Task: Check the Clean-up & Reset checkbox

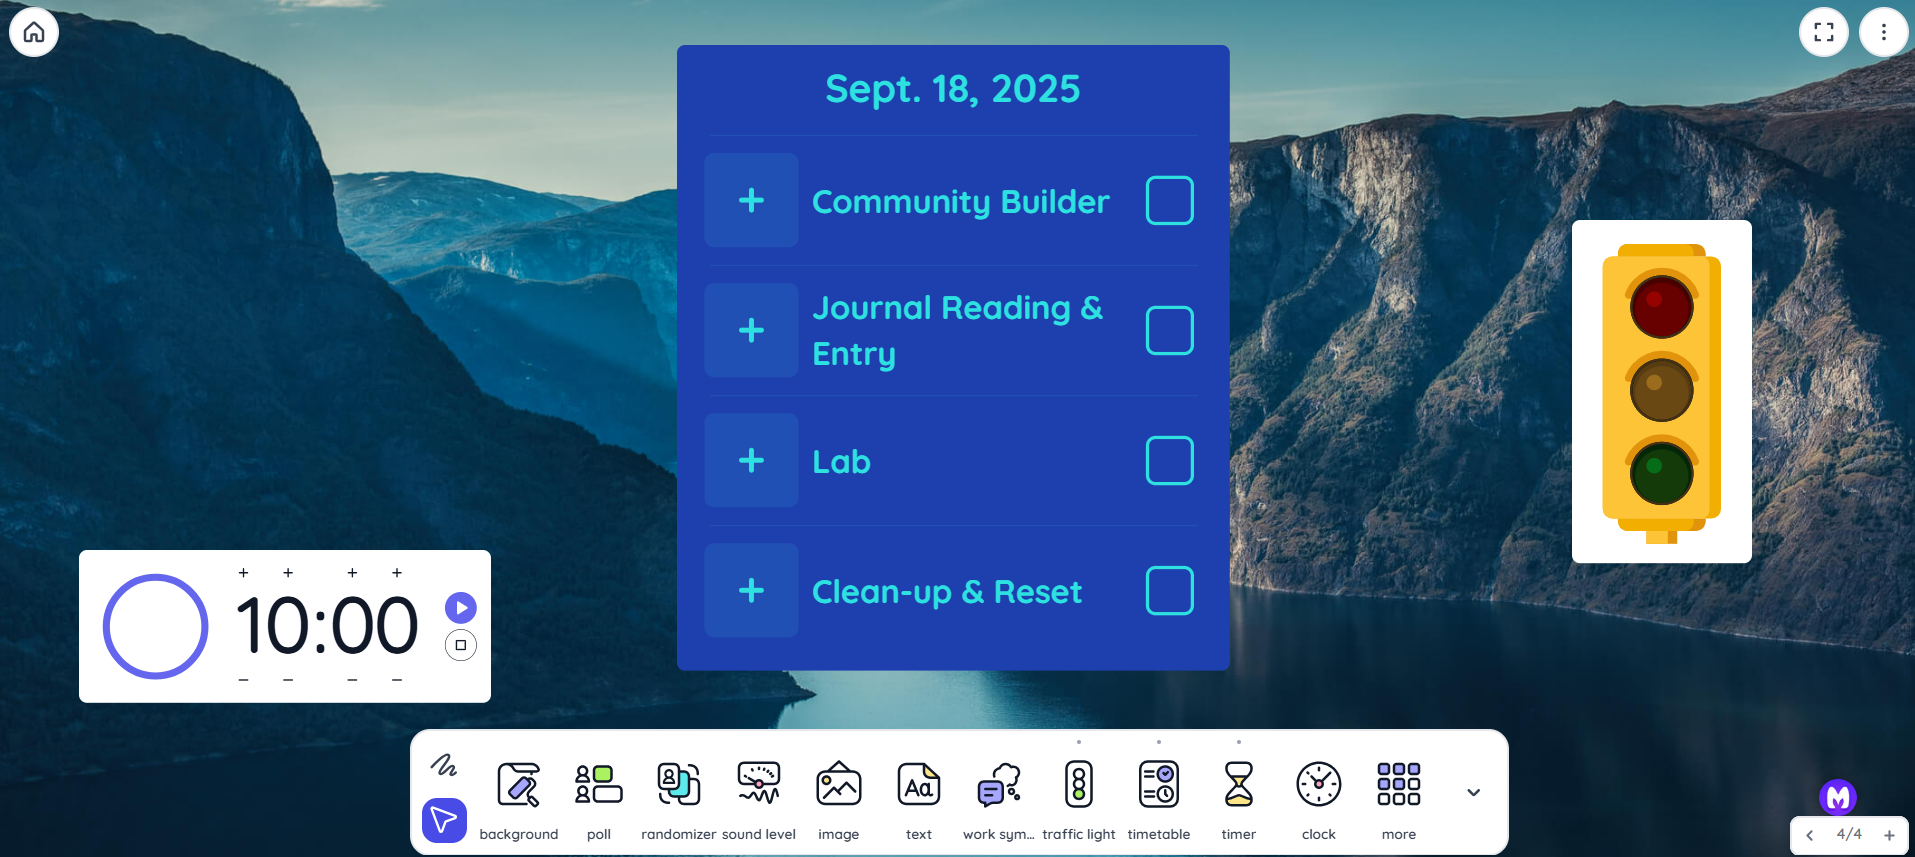Action: (1170, 591)
